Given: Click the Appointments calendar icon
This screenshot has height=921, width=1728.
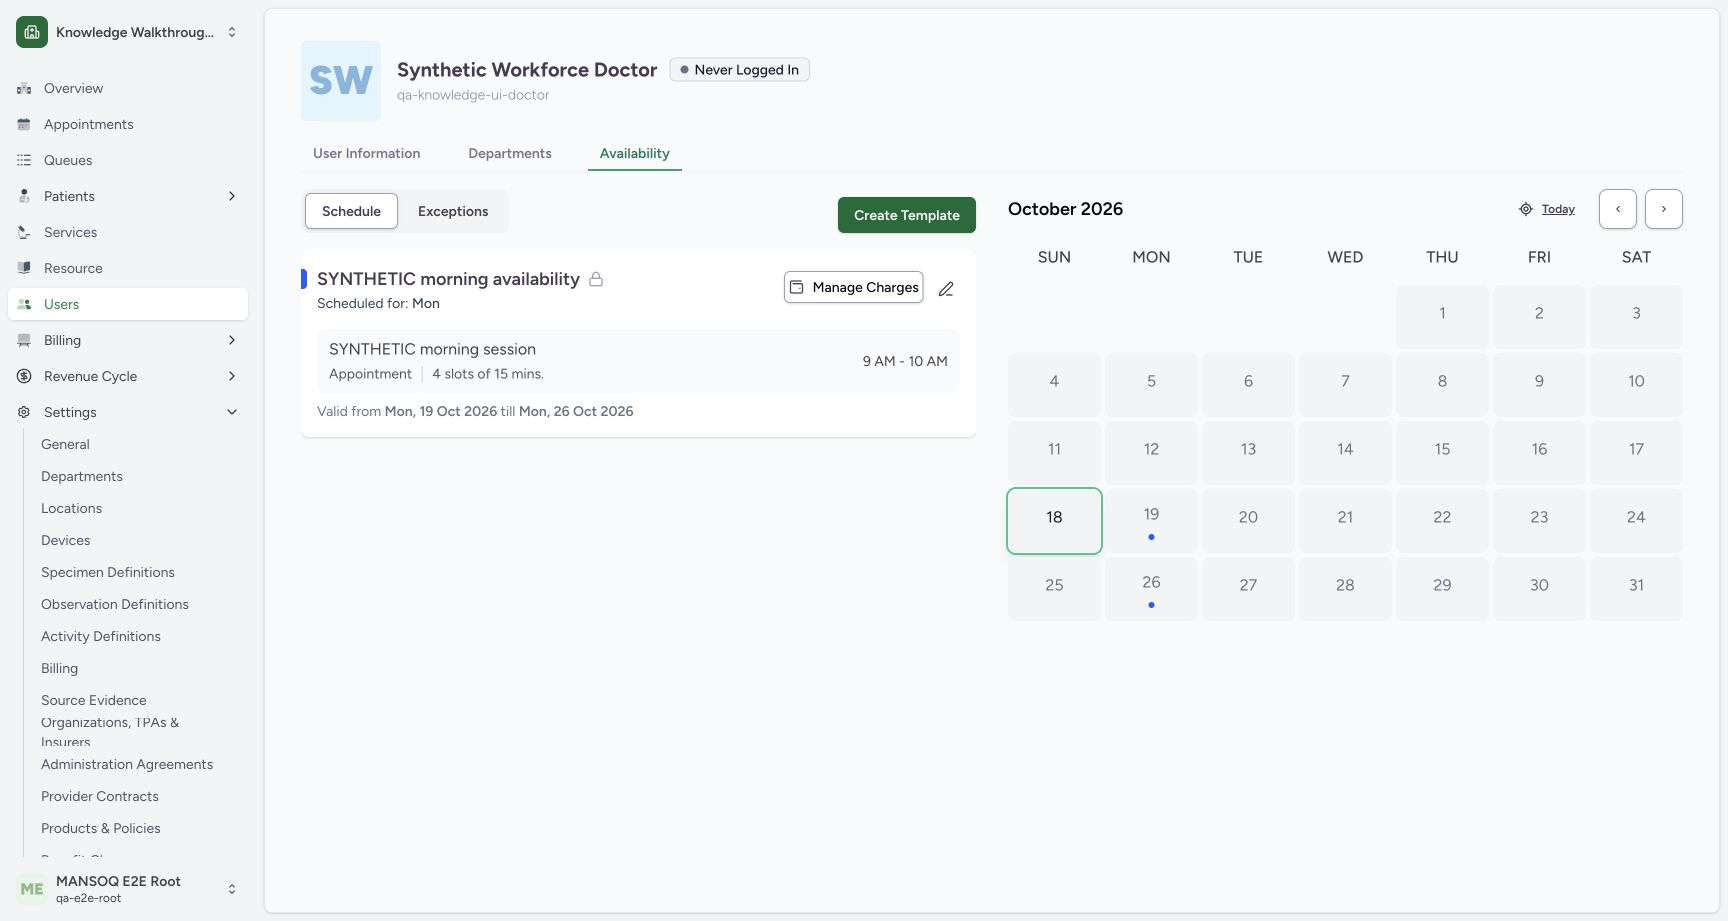Looking at the screenshot, I should [24, 124].
